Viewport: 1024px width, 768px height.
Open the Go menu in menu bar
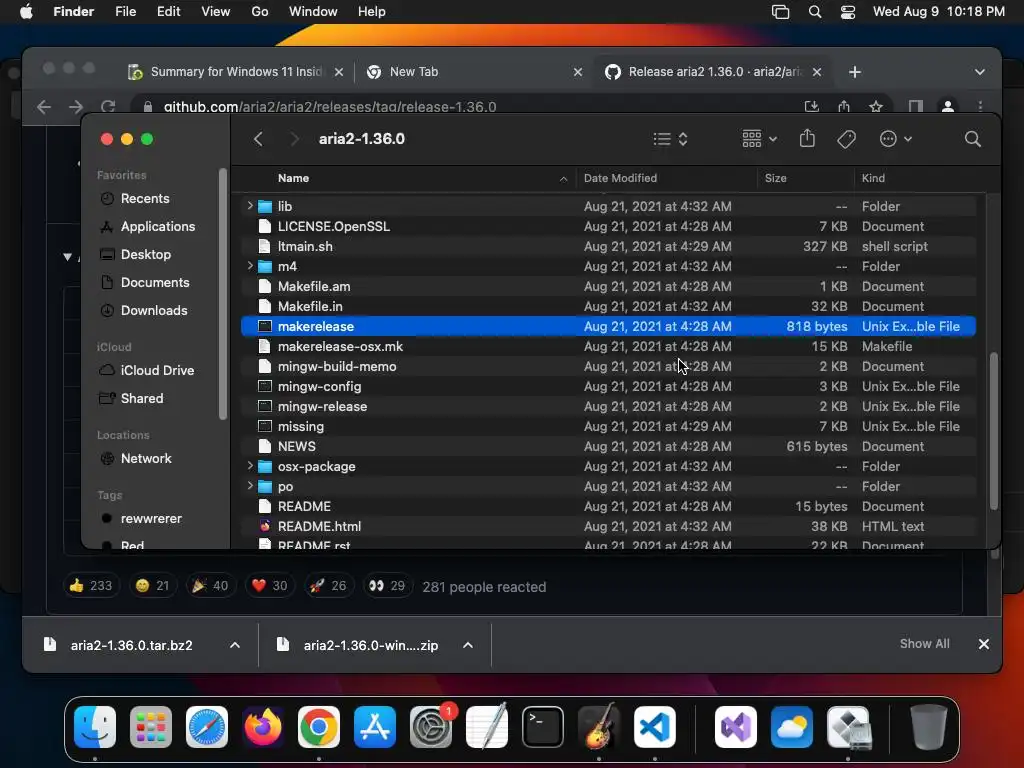coord(259,12)
